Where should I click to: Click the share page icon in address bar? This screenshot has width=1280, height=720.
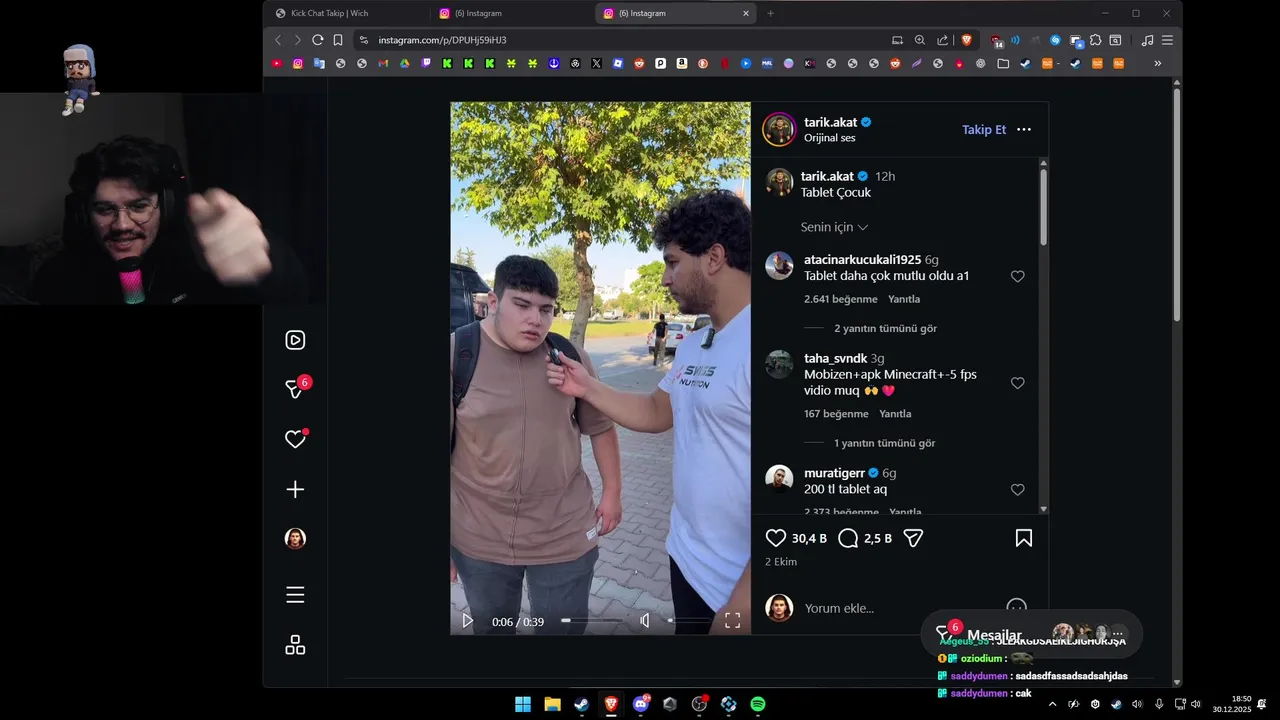point(942,40)
